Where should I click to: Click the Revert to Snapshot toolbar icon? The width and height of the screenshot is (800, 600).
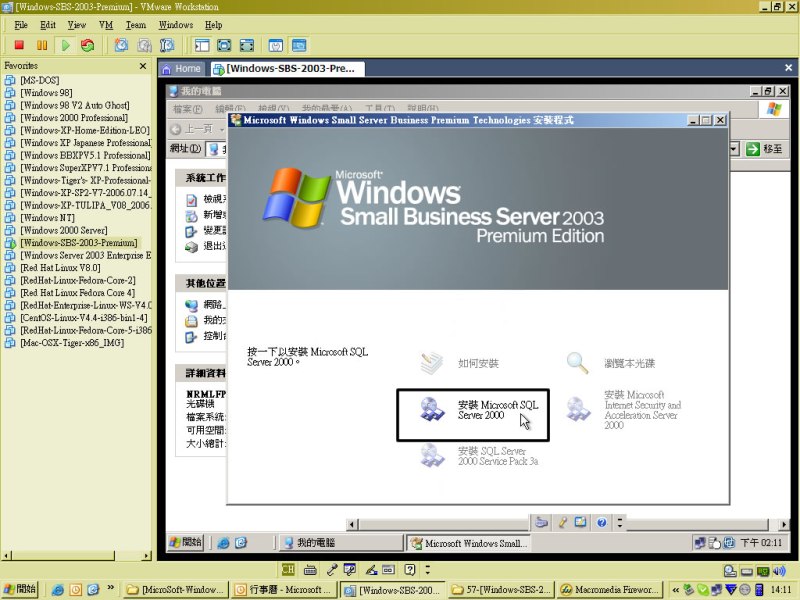click(x=144, y=45)
